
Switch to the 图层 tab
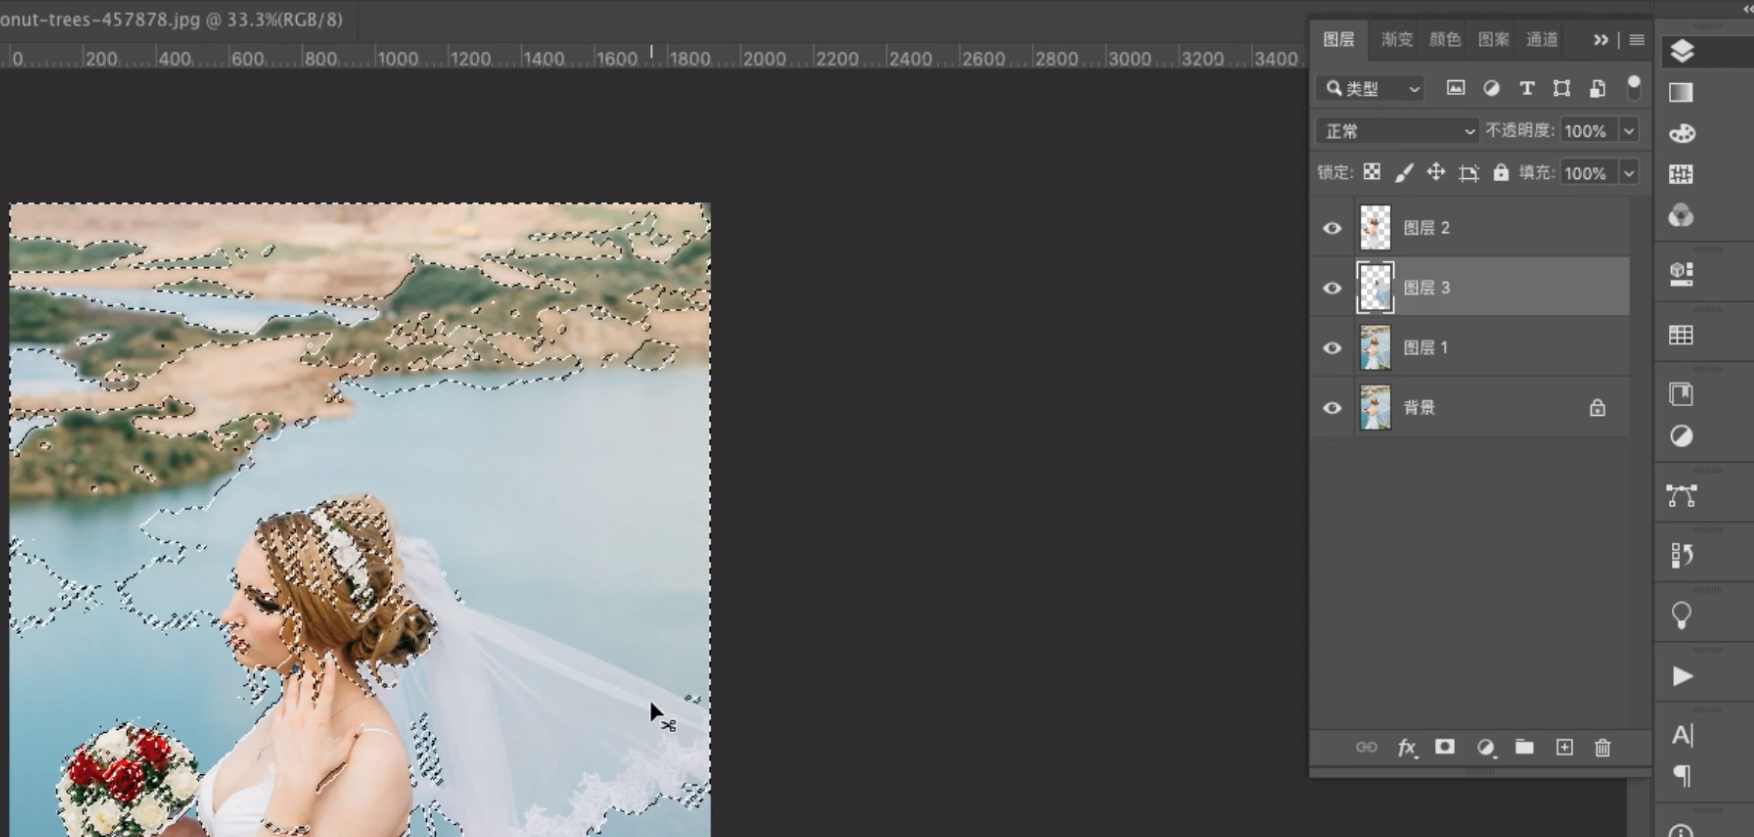click(x=1339, y=39)
